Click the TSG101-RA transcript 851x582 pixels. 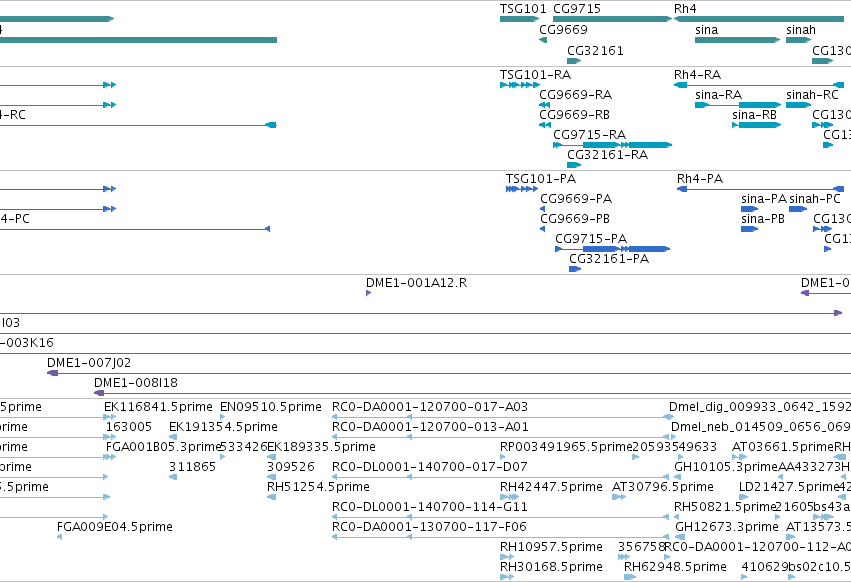(x=520, y=85)
